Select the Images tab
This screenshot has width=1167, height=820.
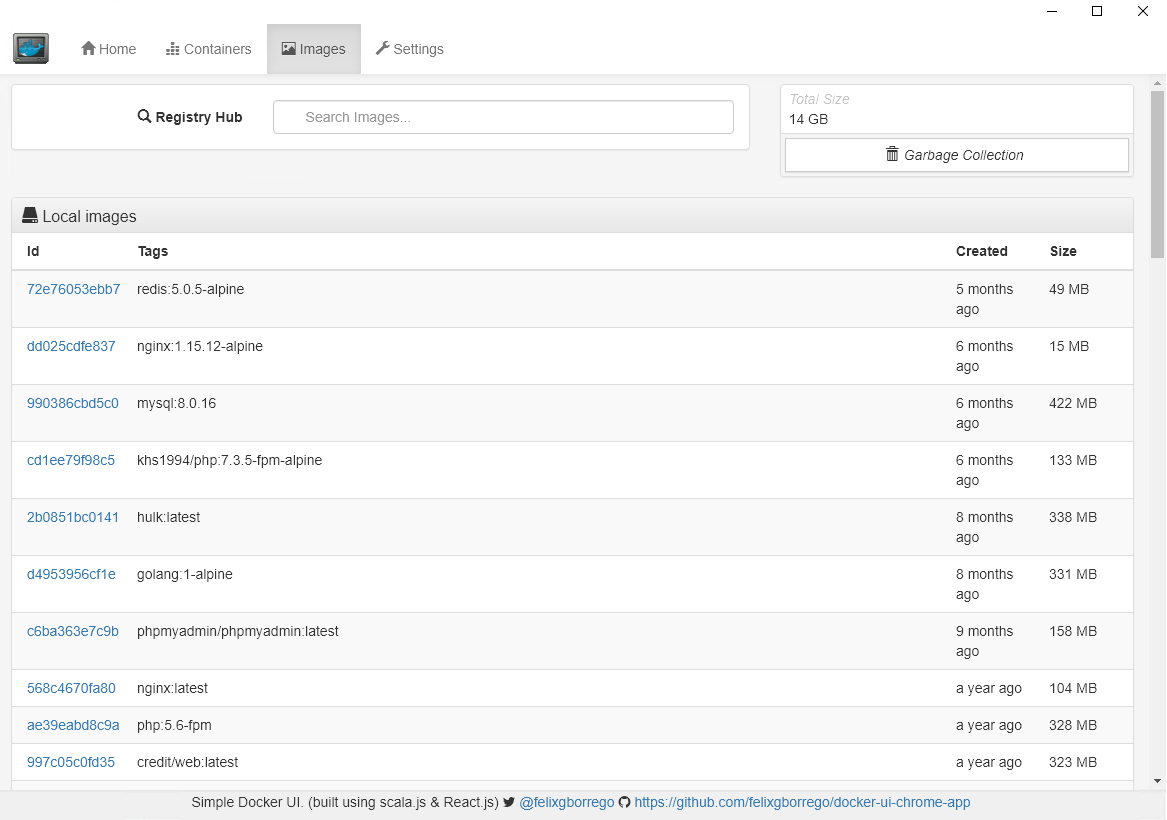click(x=313, y=49)
